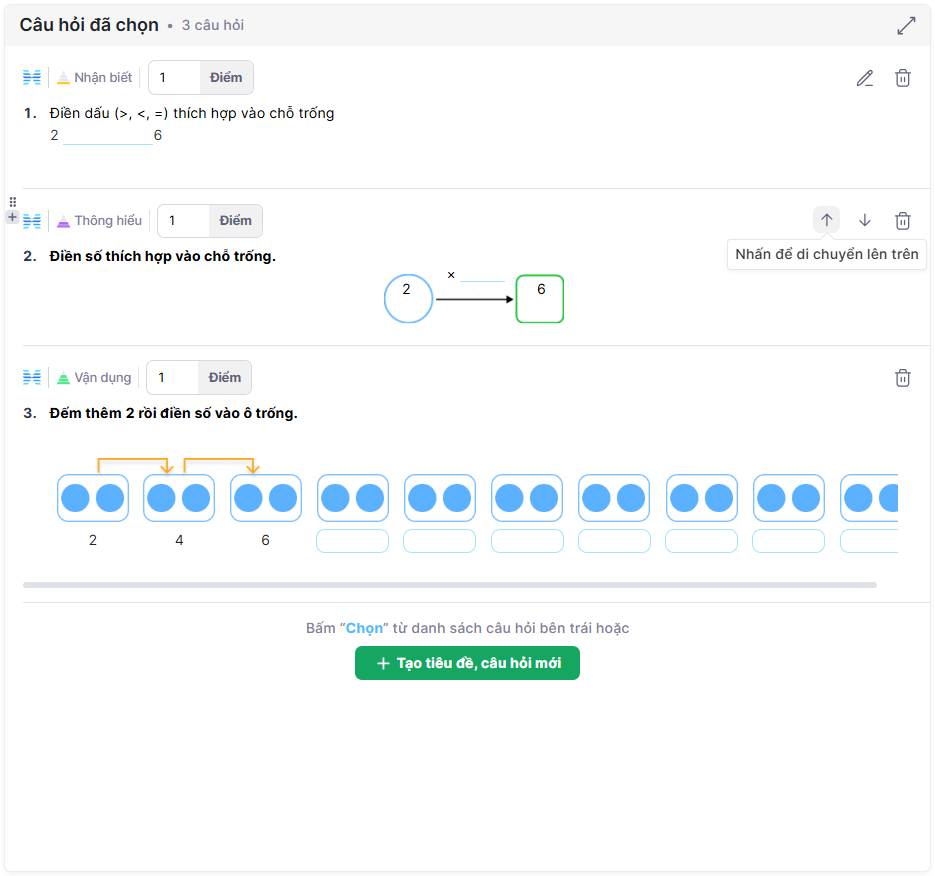Delete question 1 using its trash icon
This screenshot has width=935, height=876.
tap(902, 78)
